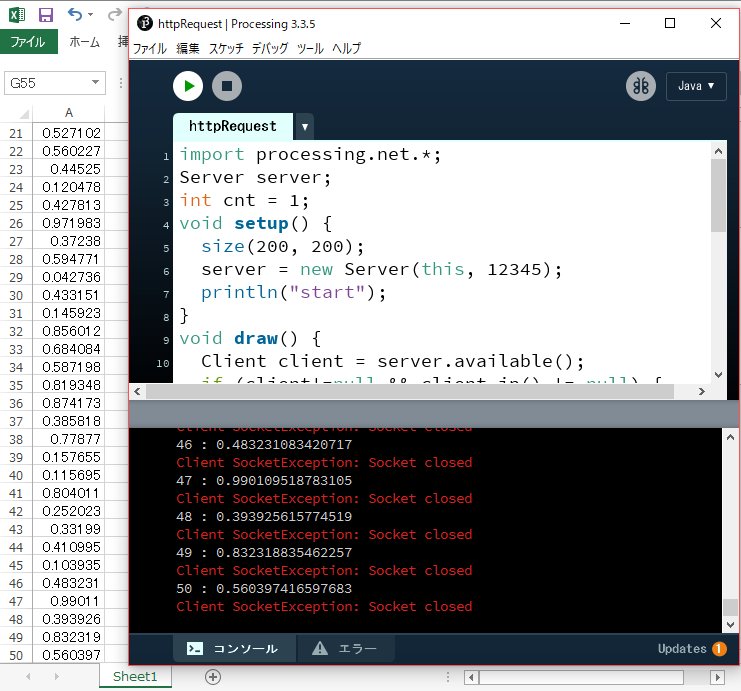Click the Excel save icon
The height and width of the screenshot is (691, 741).
pyautogui.click(x=45, y=15)
